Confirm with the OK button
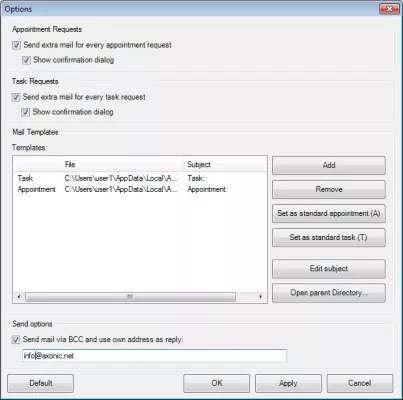The image size is (403, 400). (x=217, y=383)
